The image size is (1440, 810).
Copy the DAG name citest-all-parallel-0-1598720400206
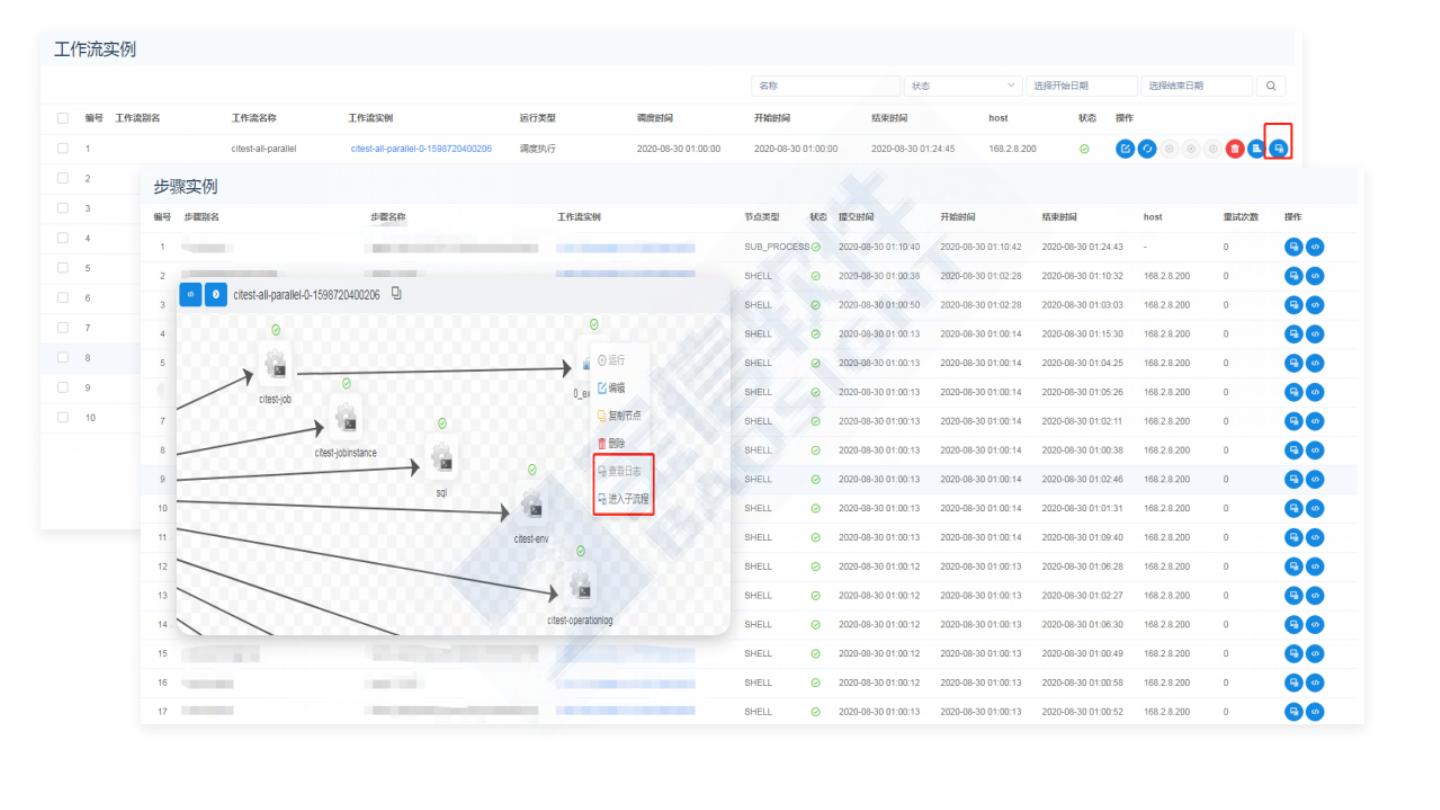point(397,293)
